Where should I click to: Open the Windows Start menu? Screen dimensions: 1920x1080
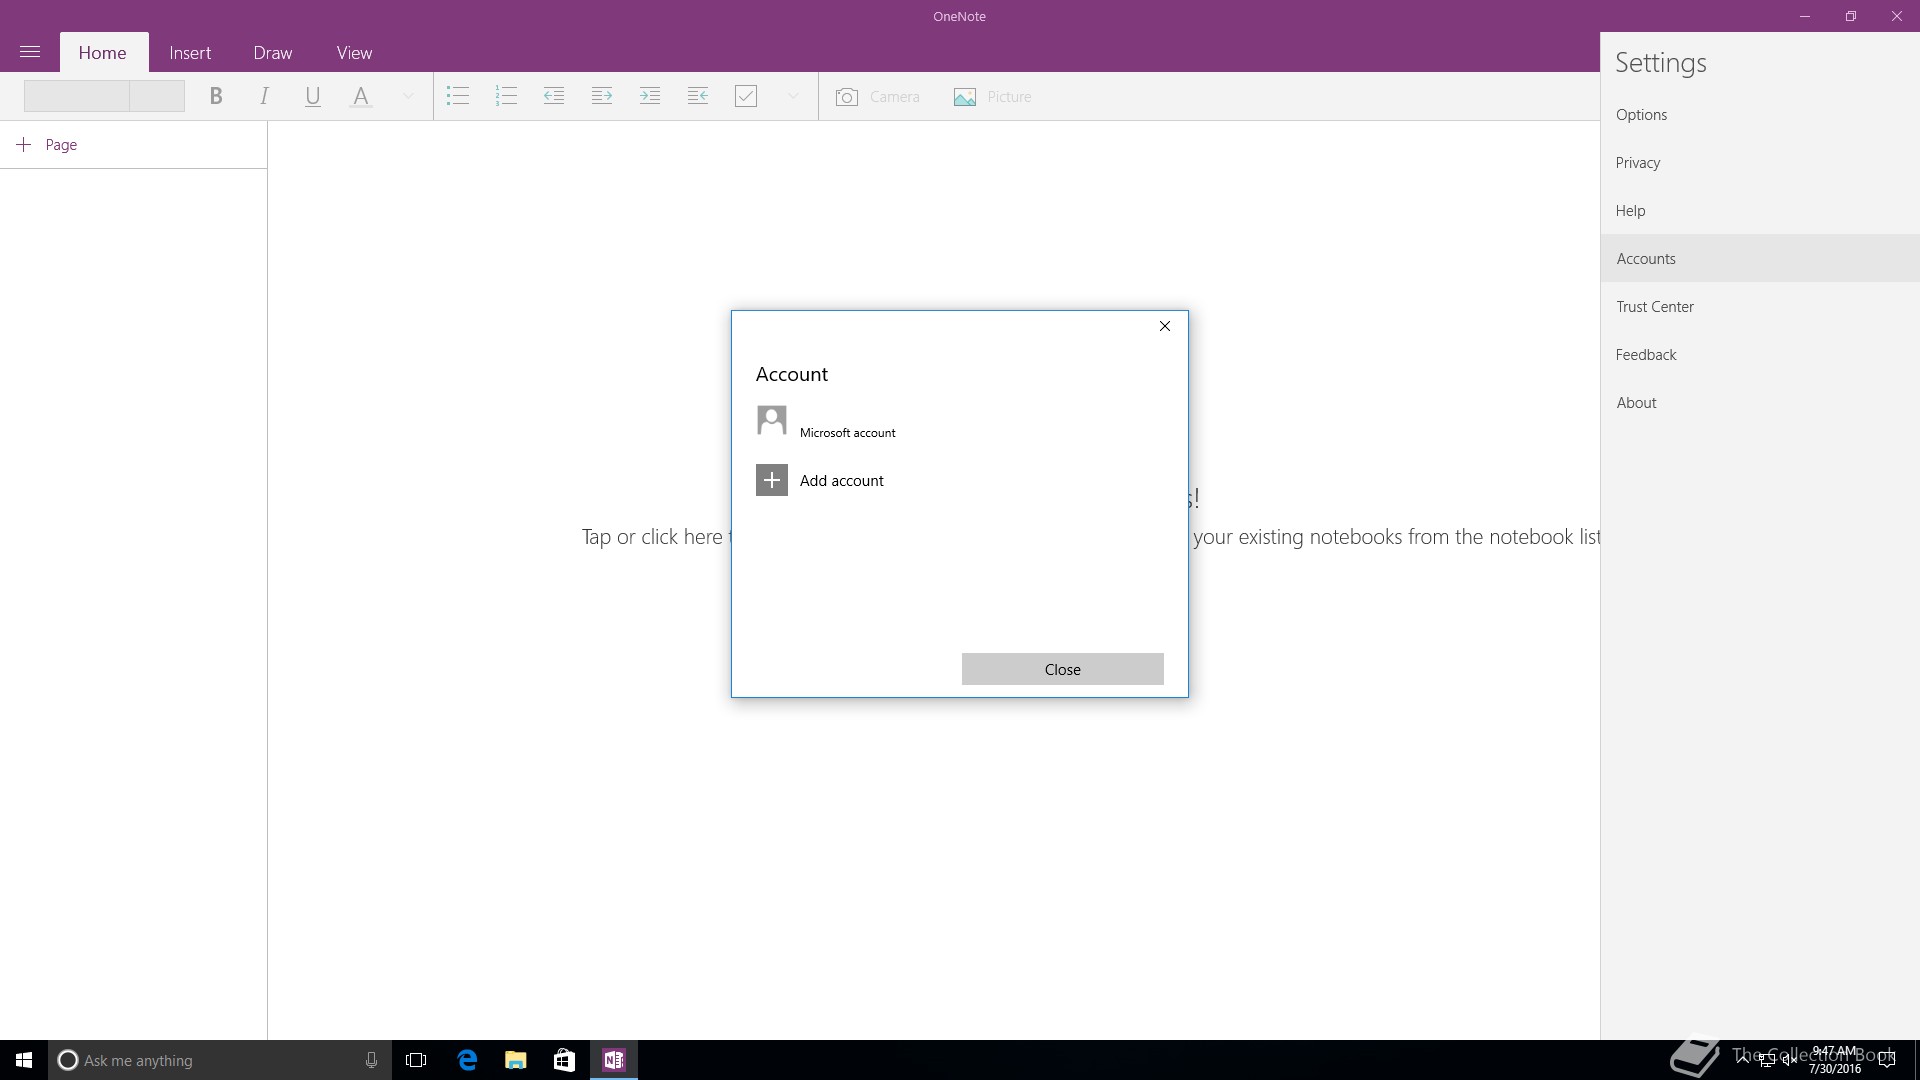pos(24,1060)
